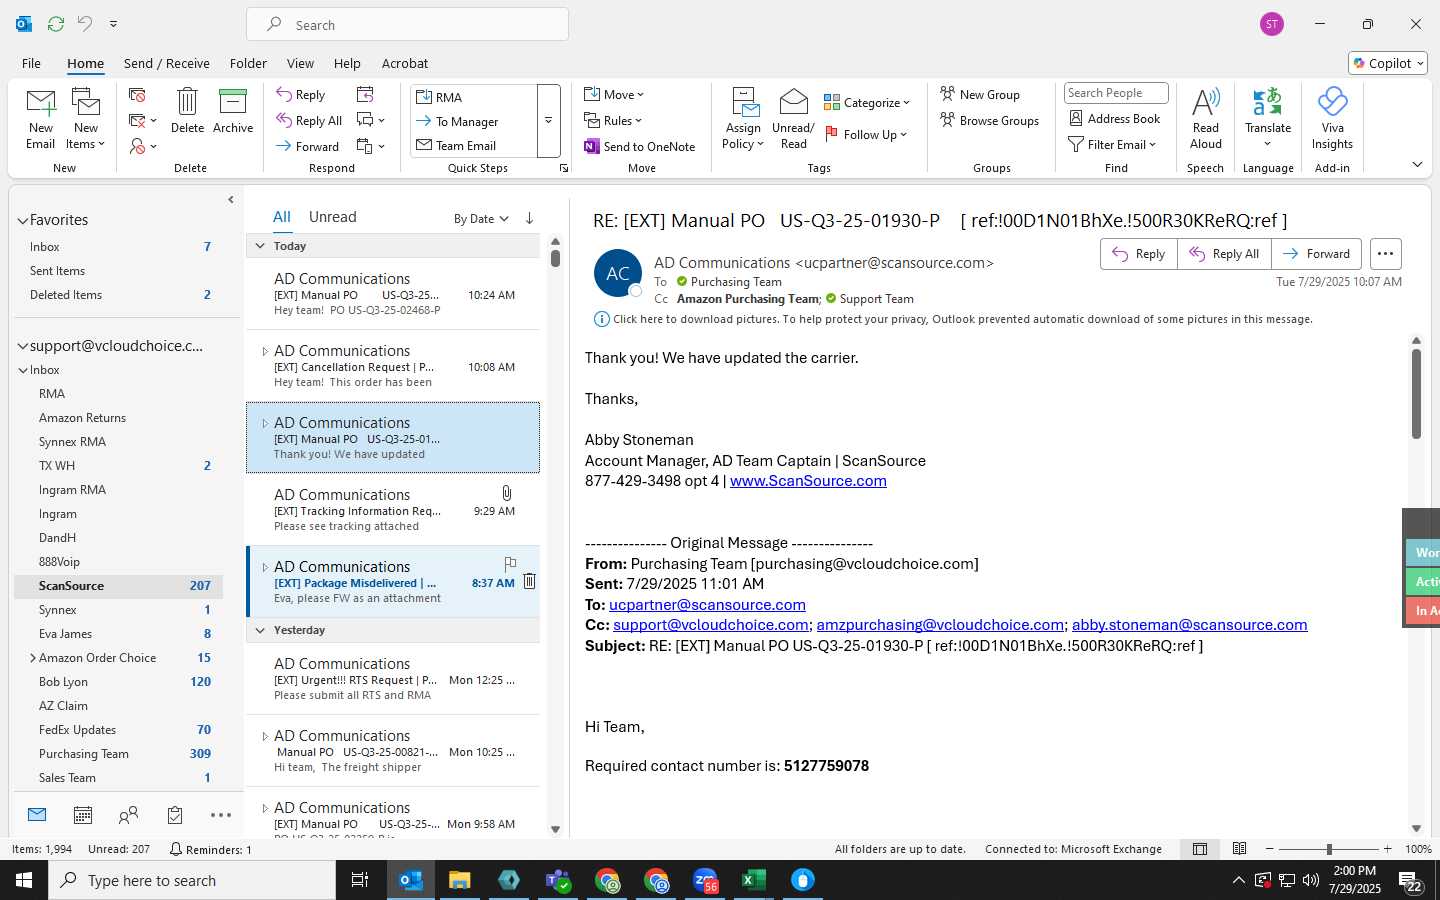Click Reply in the reading pane
Screen dimensions: 1440x900
pos(1139,254)
